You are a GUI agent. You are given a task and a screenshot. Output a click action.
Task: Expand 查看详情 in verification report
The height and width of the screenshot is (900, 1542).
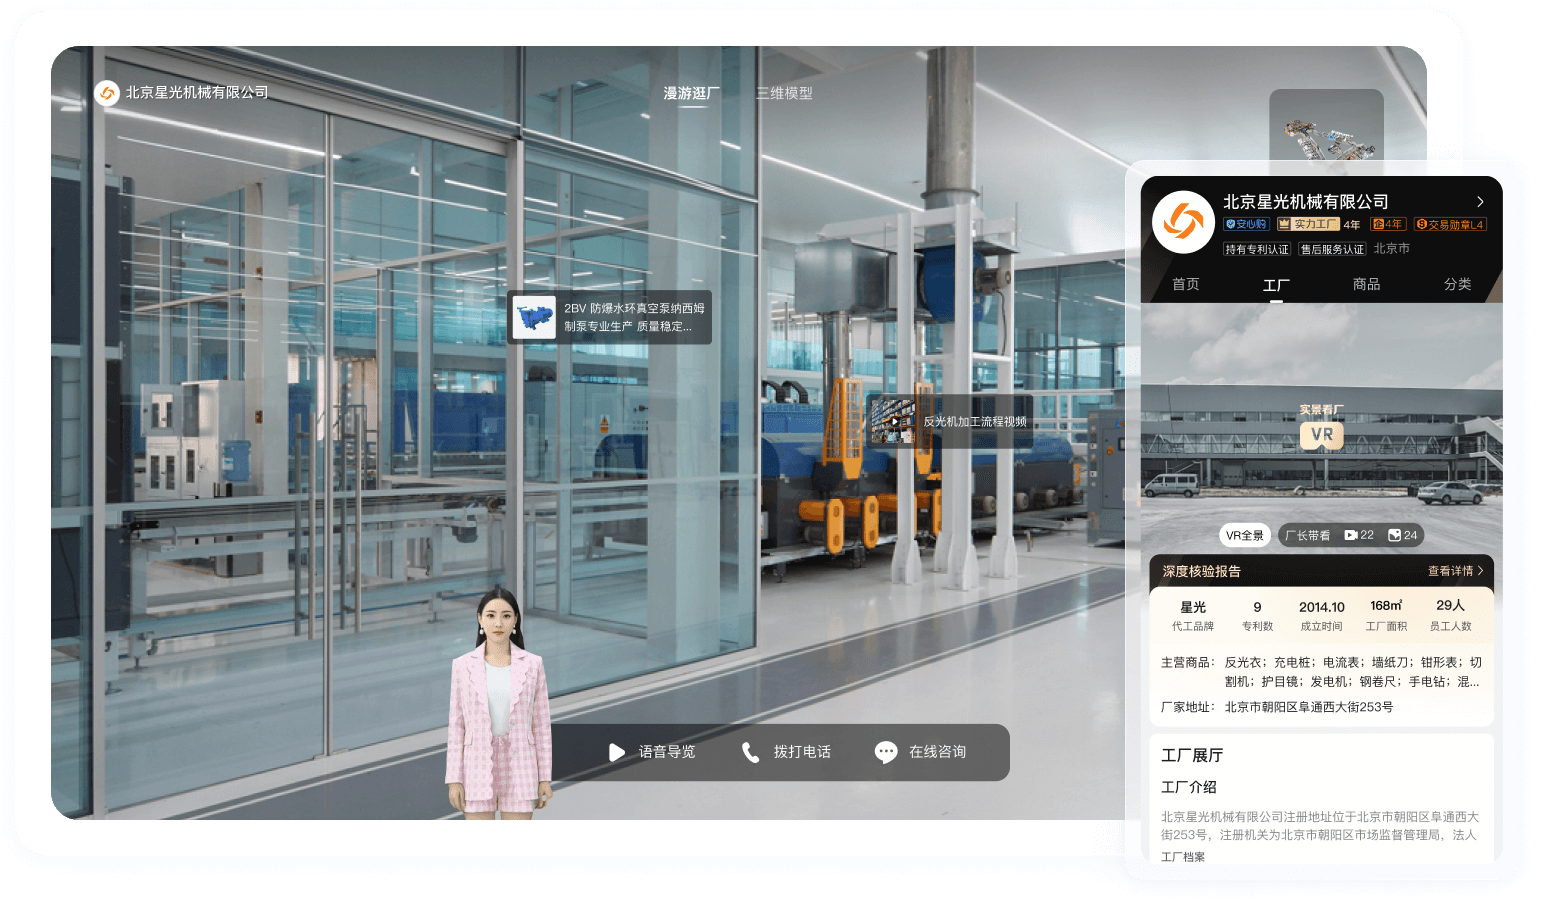1455,571
